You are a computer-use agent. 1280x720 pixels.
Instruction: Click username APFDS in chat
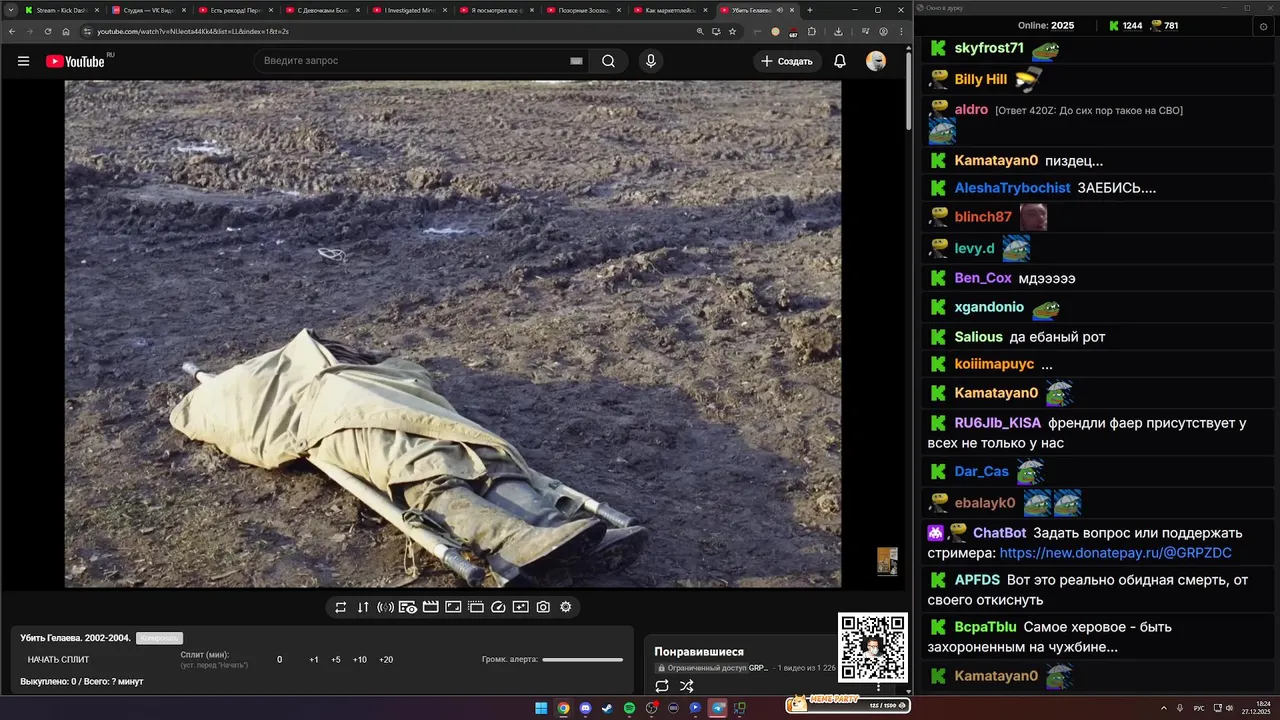tap(977, 579)
